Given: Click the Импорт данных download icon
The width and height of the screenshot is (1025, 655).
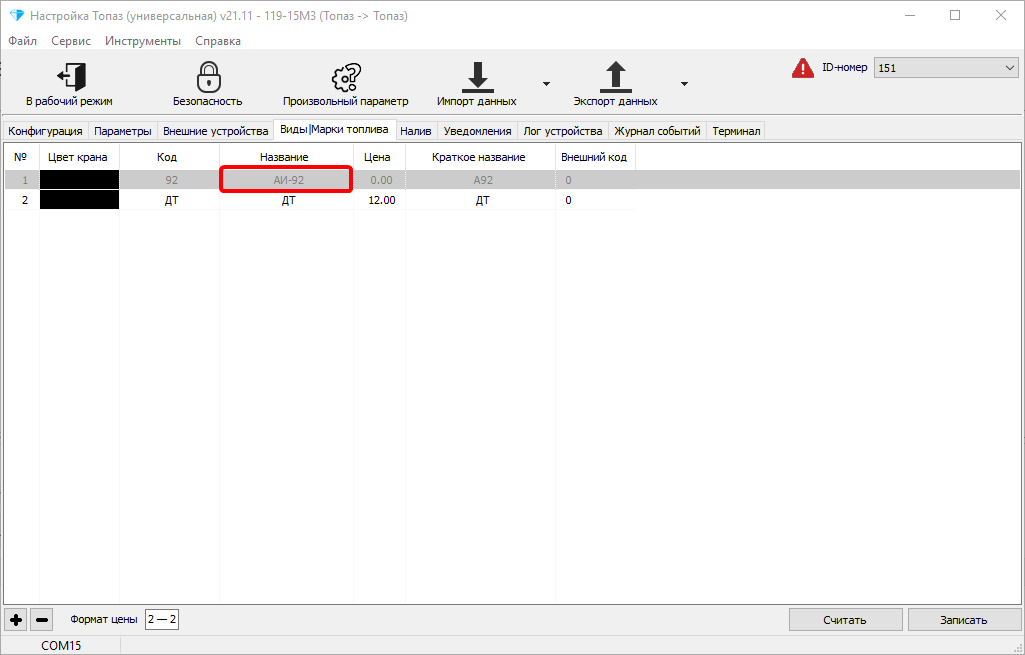Looking at the screenshot, I should pyautogui.click(x=477, y=77).
